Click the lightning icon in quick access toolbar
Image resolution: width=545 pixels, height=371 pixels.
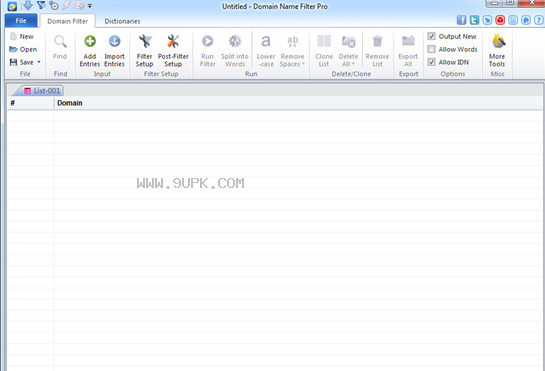(67, 6)
